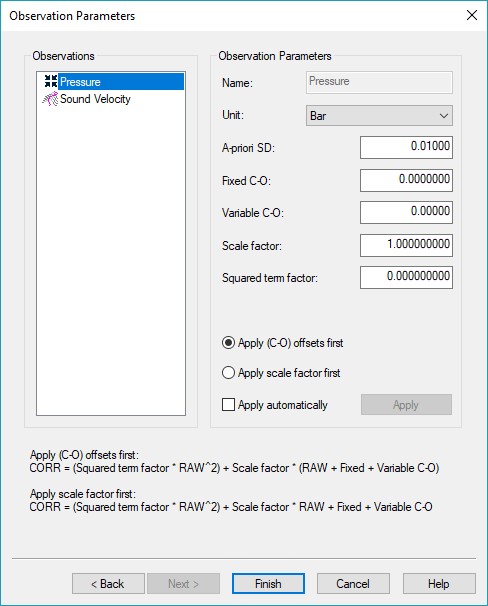Click the Finish button
The height and width of the screenshot is (606, 488).
tap(268, 584)
